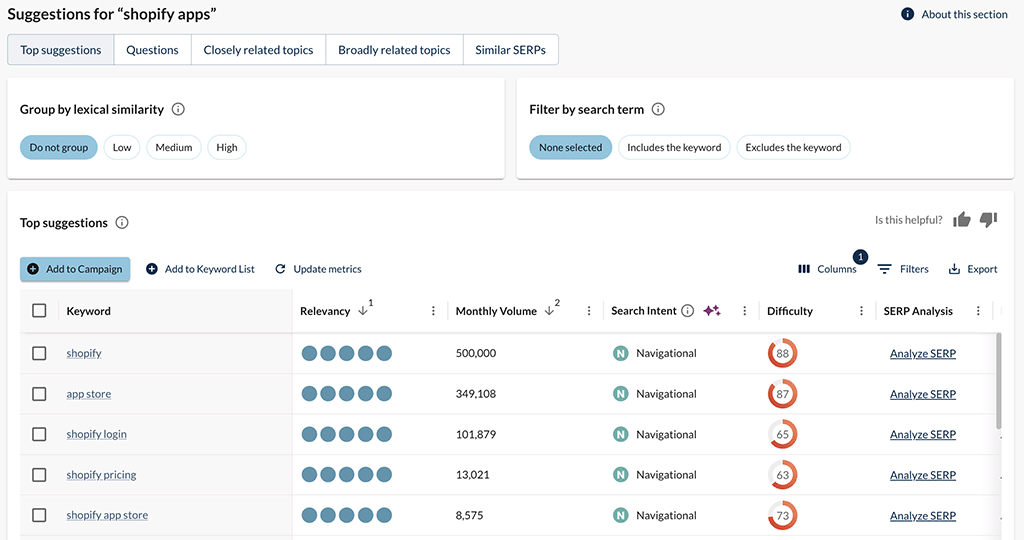Click Update metrics
Image resolution: width=1024 pixels, height=540 pixels.
click(x=318, y=269)
